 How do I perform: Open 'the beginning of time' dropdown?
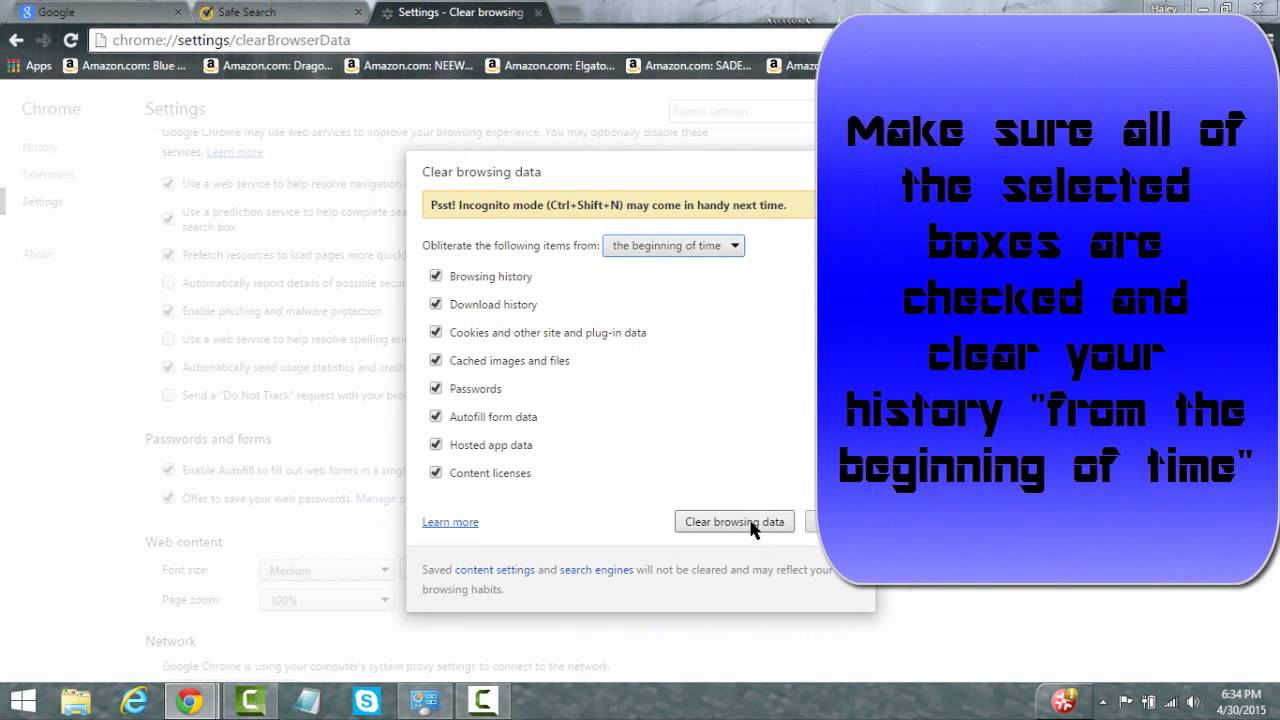(673, 245)
